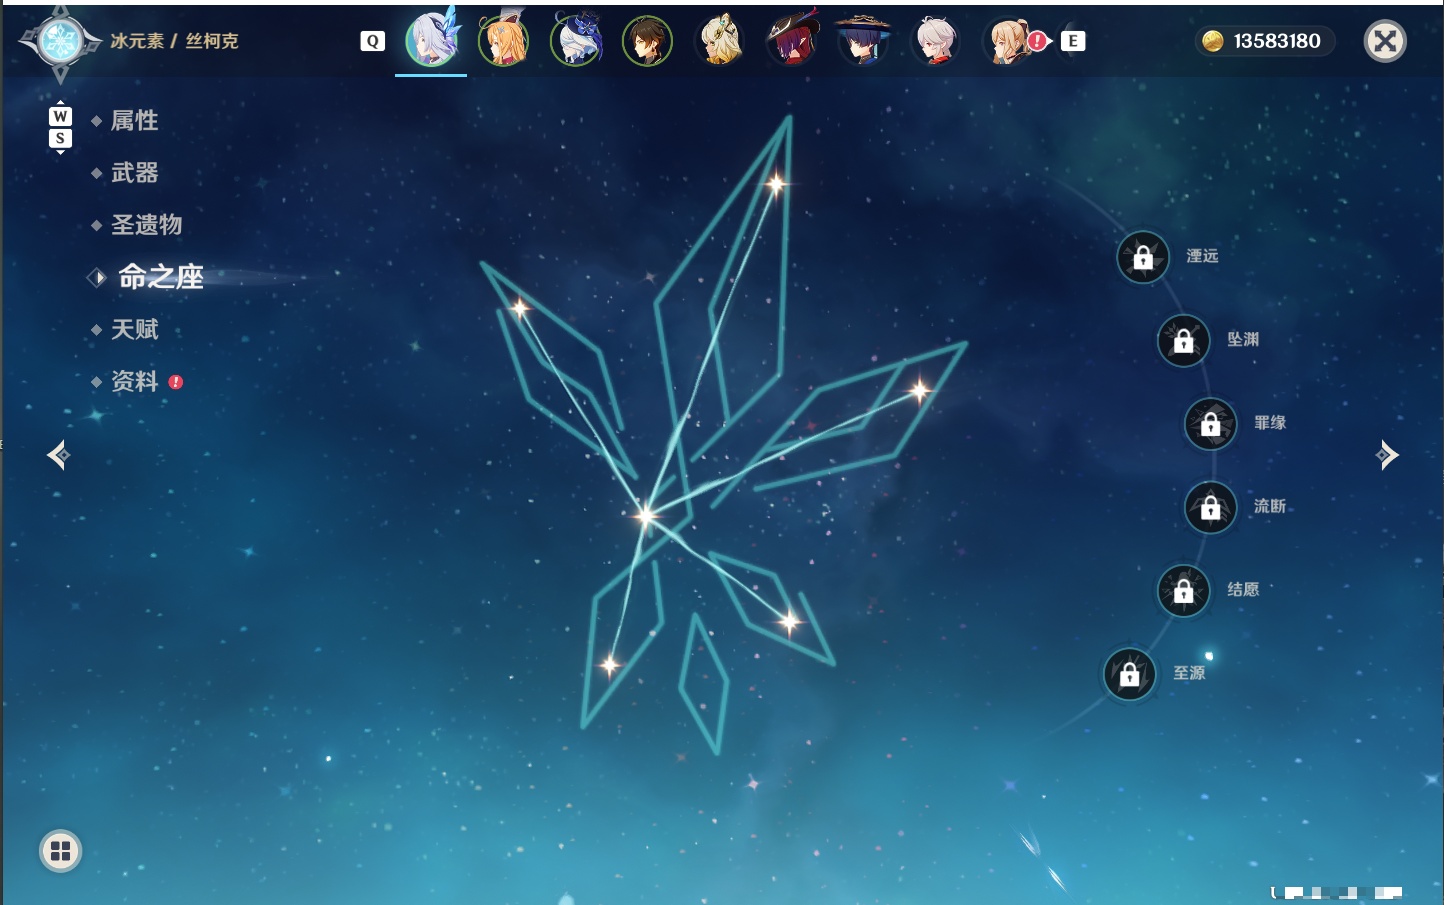Click the Q key previous-character button
The height and width of the screenshot is (905, 1444).
372,41
